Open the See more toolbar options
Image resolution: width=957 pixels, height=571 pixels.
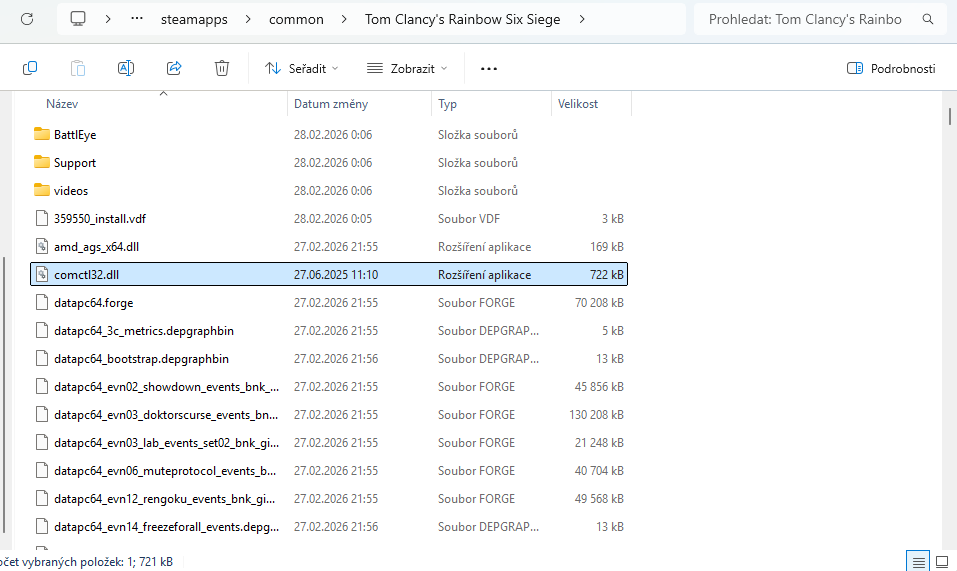(x=489, y=69)
